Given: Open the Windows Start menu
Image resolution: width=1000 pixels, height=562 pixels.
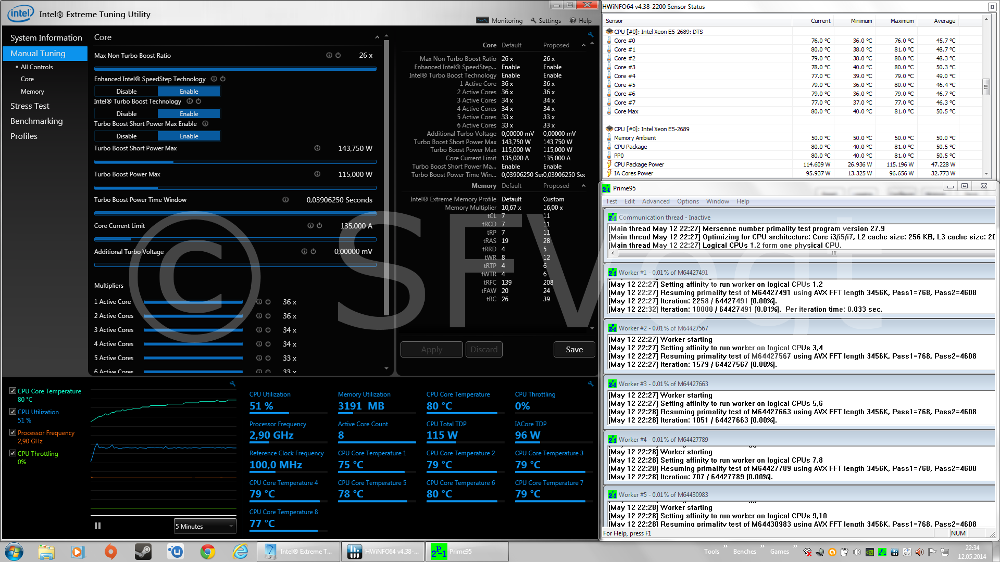Looking at the screenshot, I should point(14,551).
